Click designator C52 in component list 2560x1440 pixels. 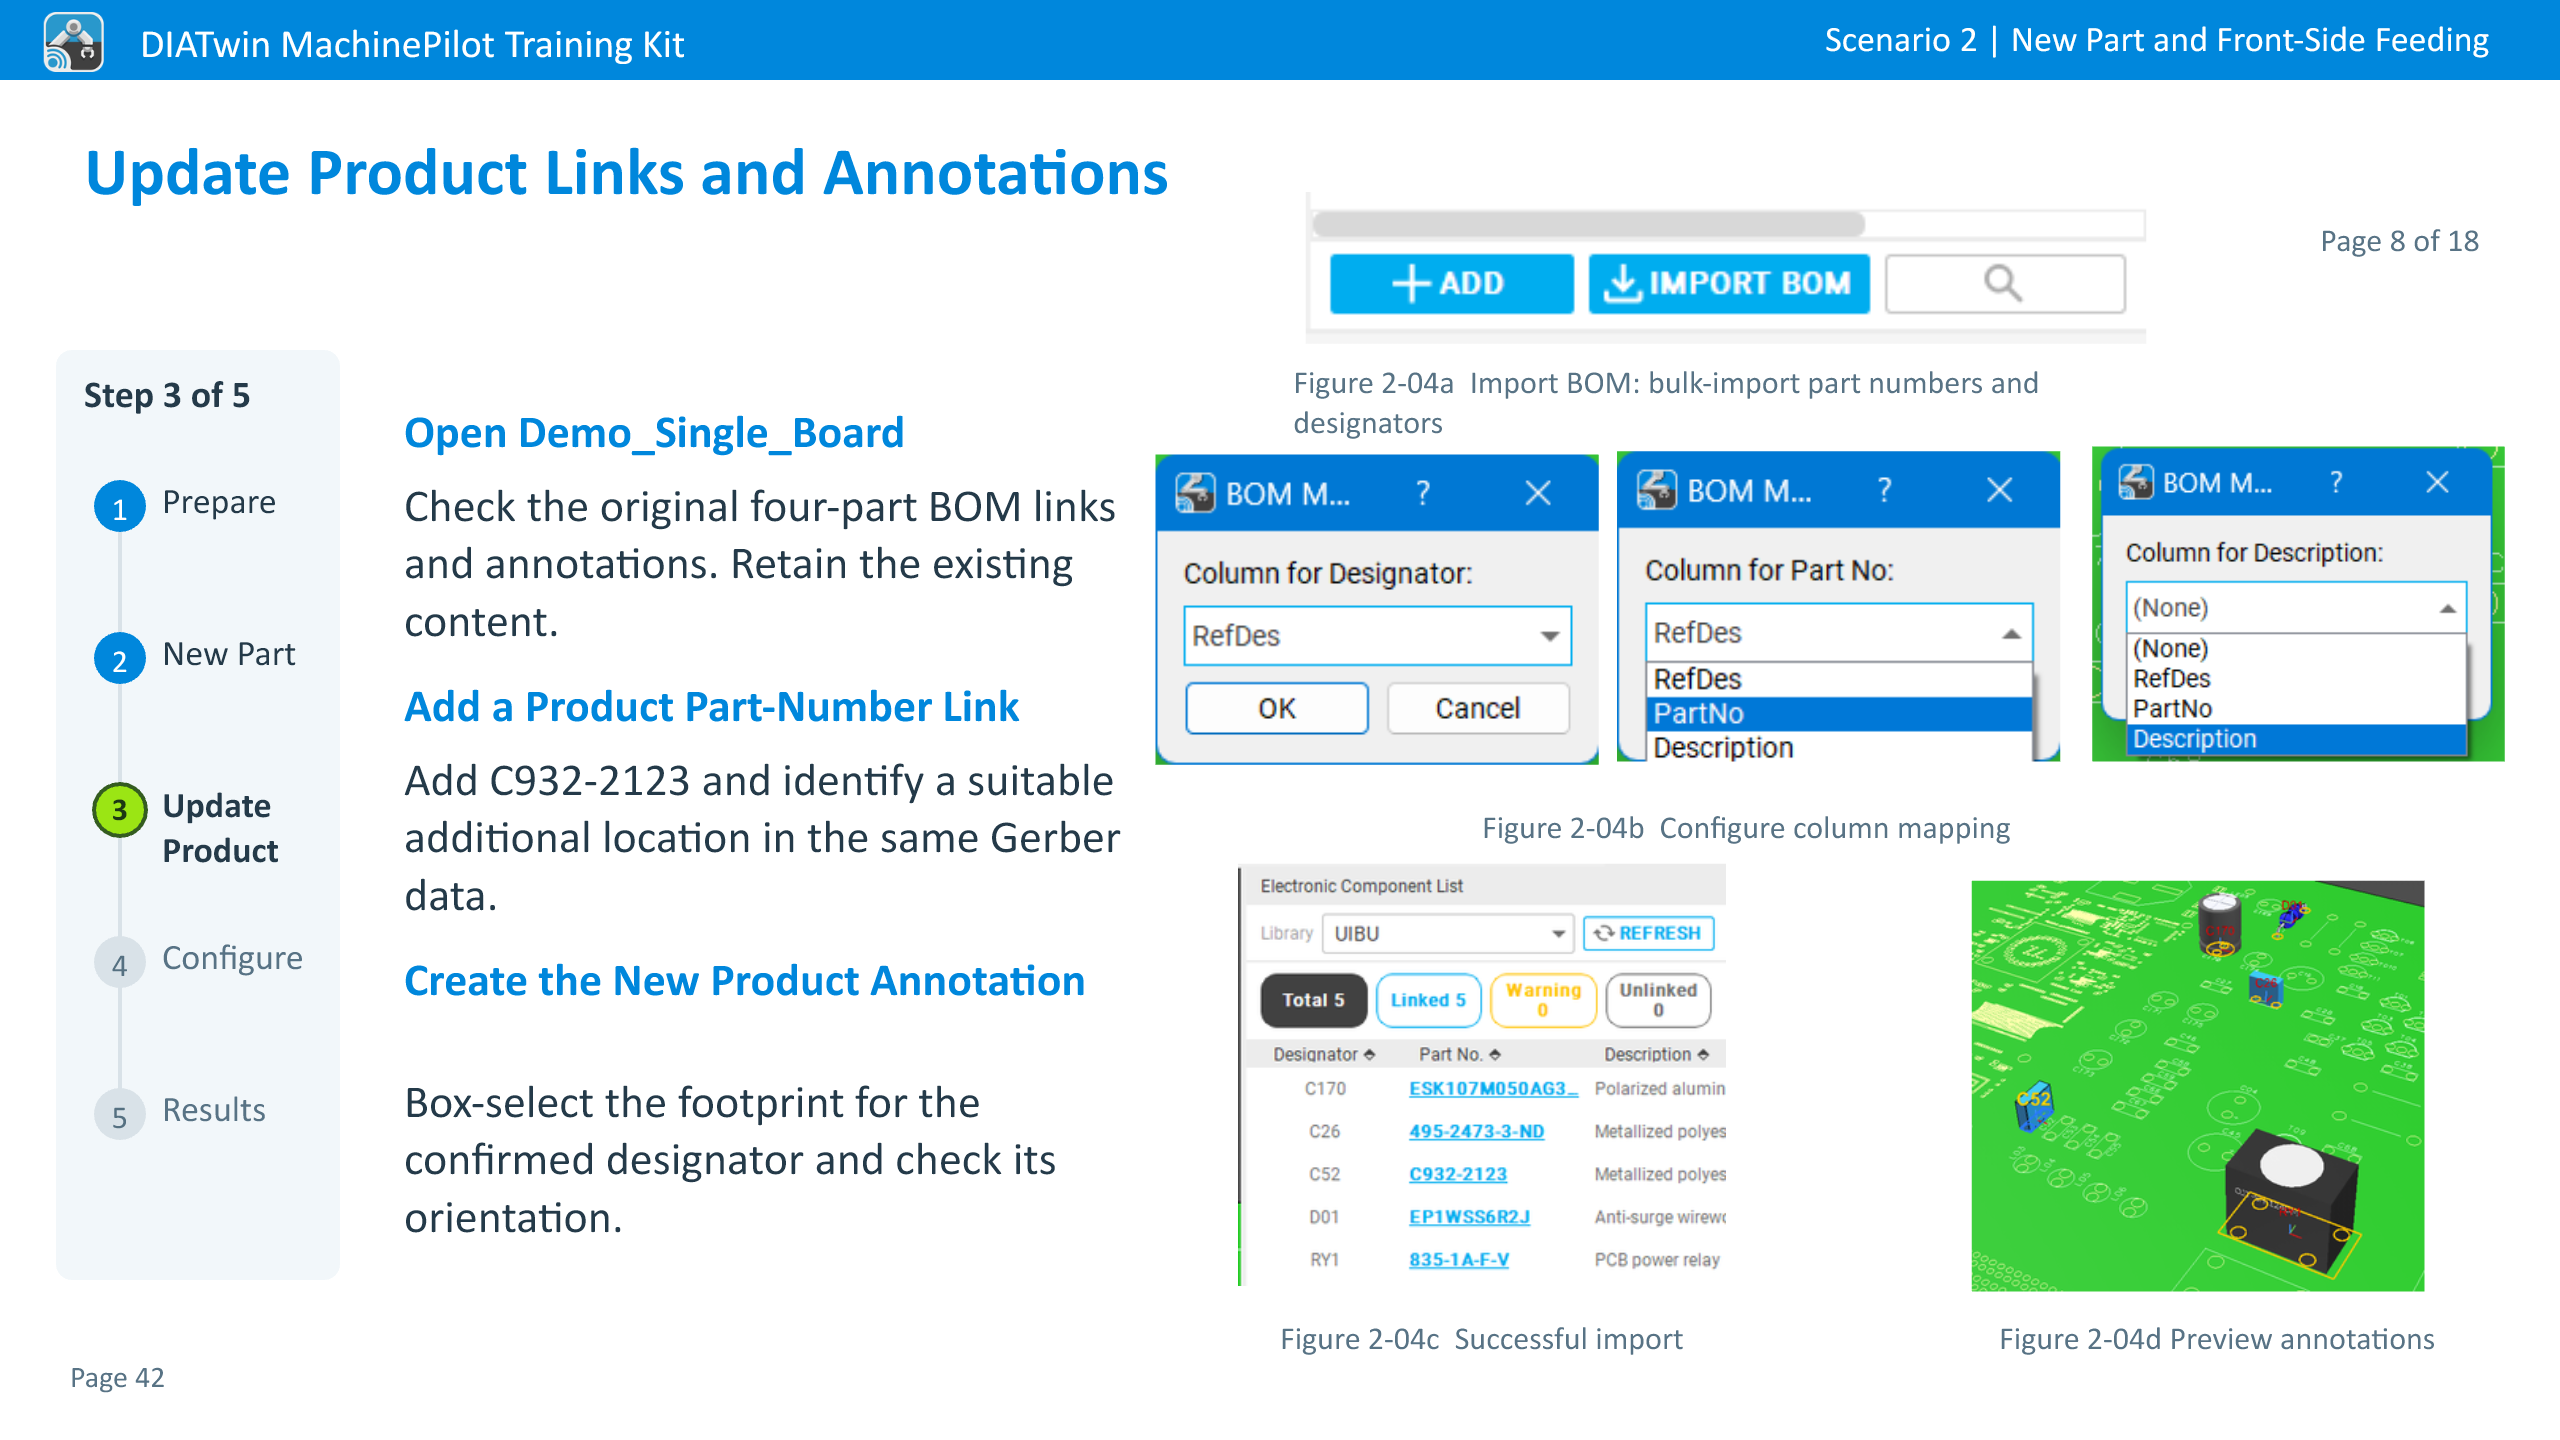click(x=1324, y=1175)
